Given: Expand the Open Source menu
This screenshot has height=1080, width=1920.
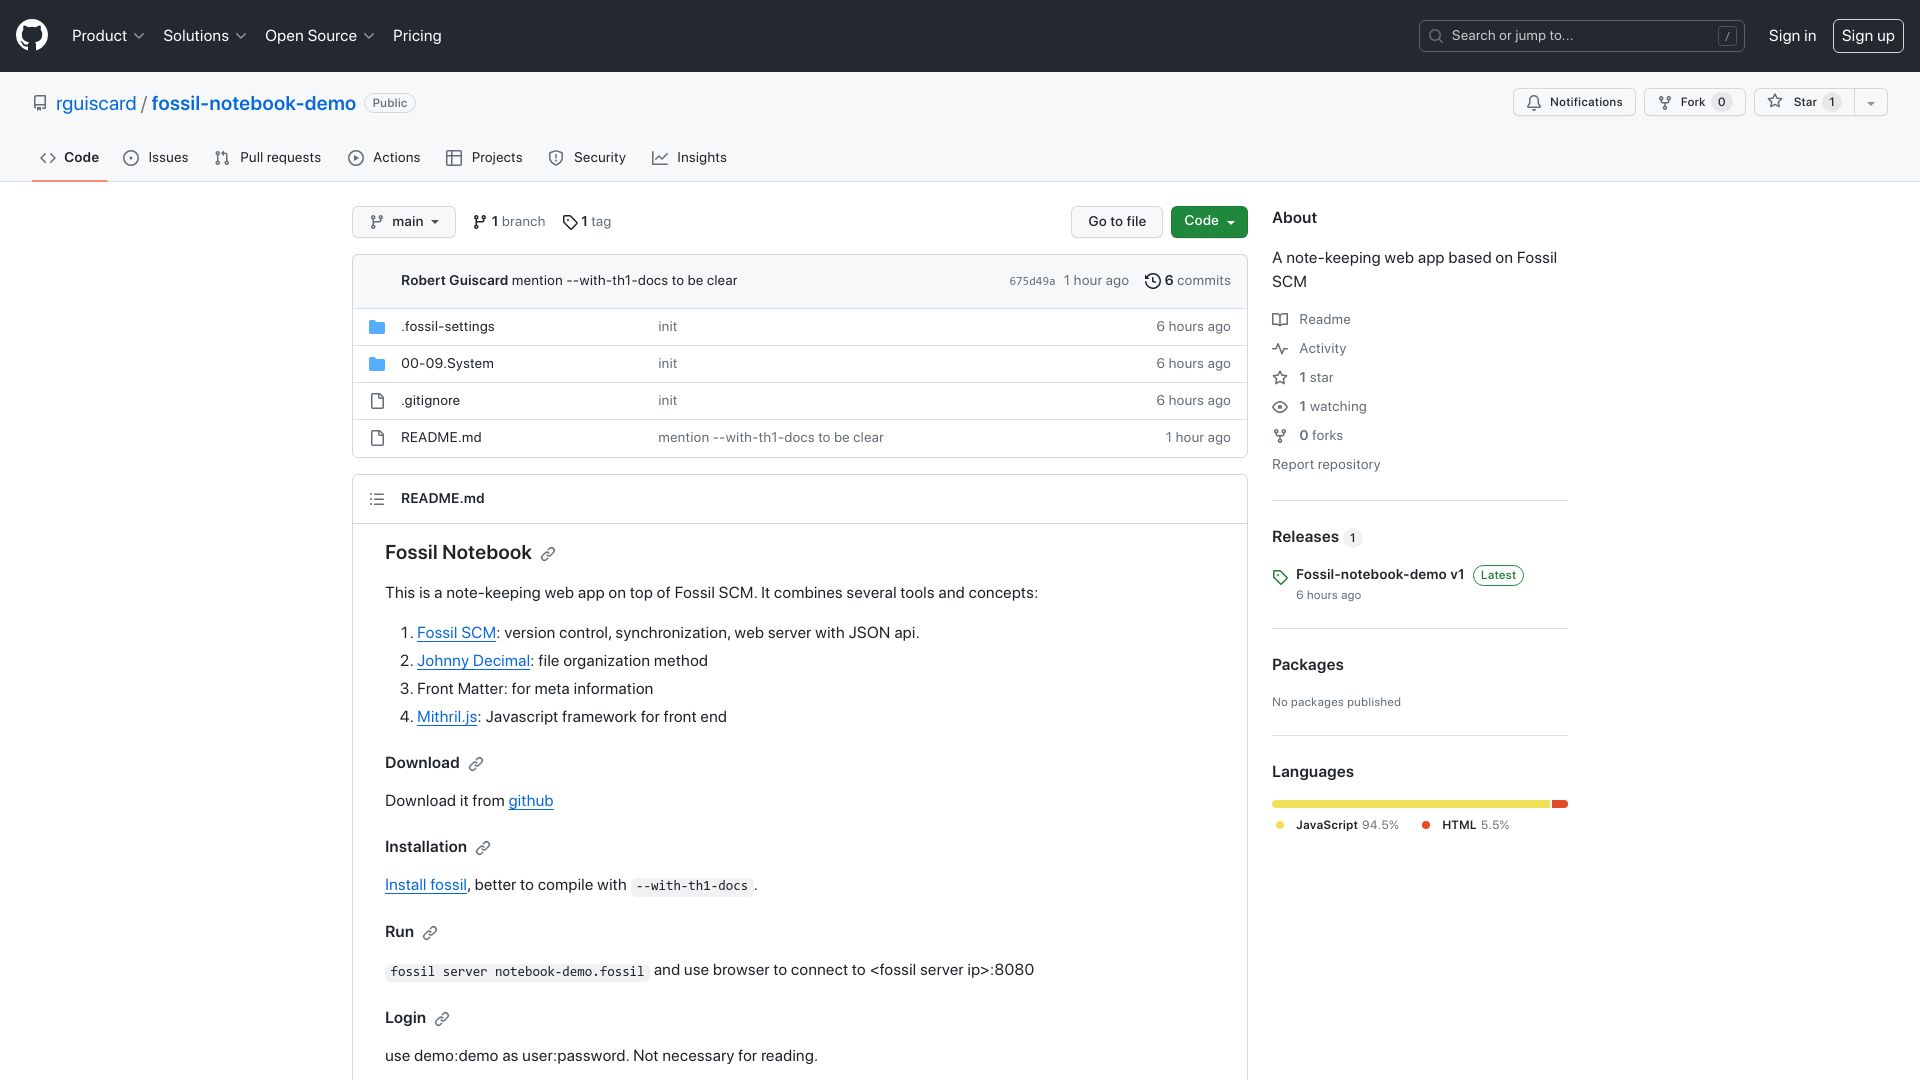Looking at the screenshot, I should click(x=320, y=36).
